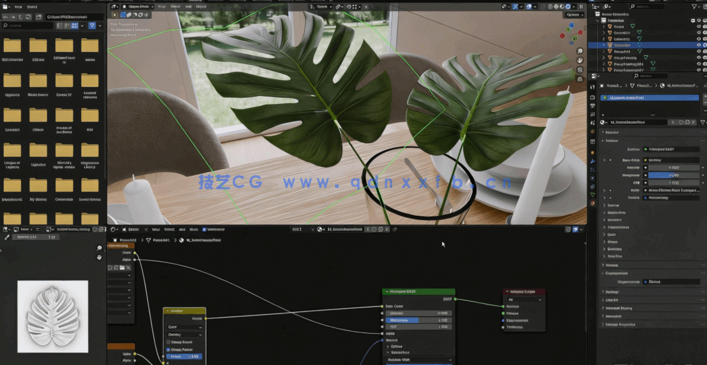Open the file browser View menu
Image resolution: width=707 pixels, height=365 pixels.
point(18,7)
